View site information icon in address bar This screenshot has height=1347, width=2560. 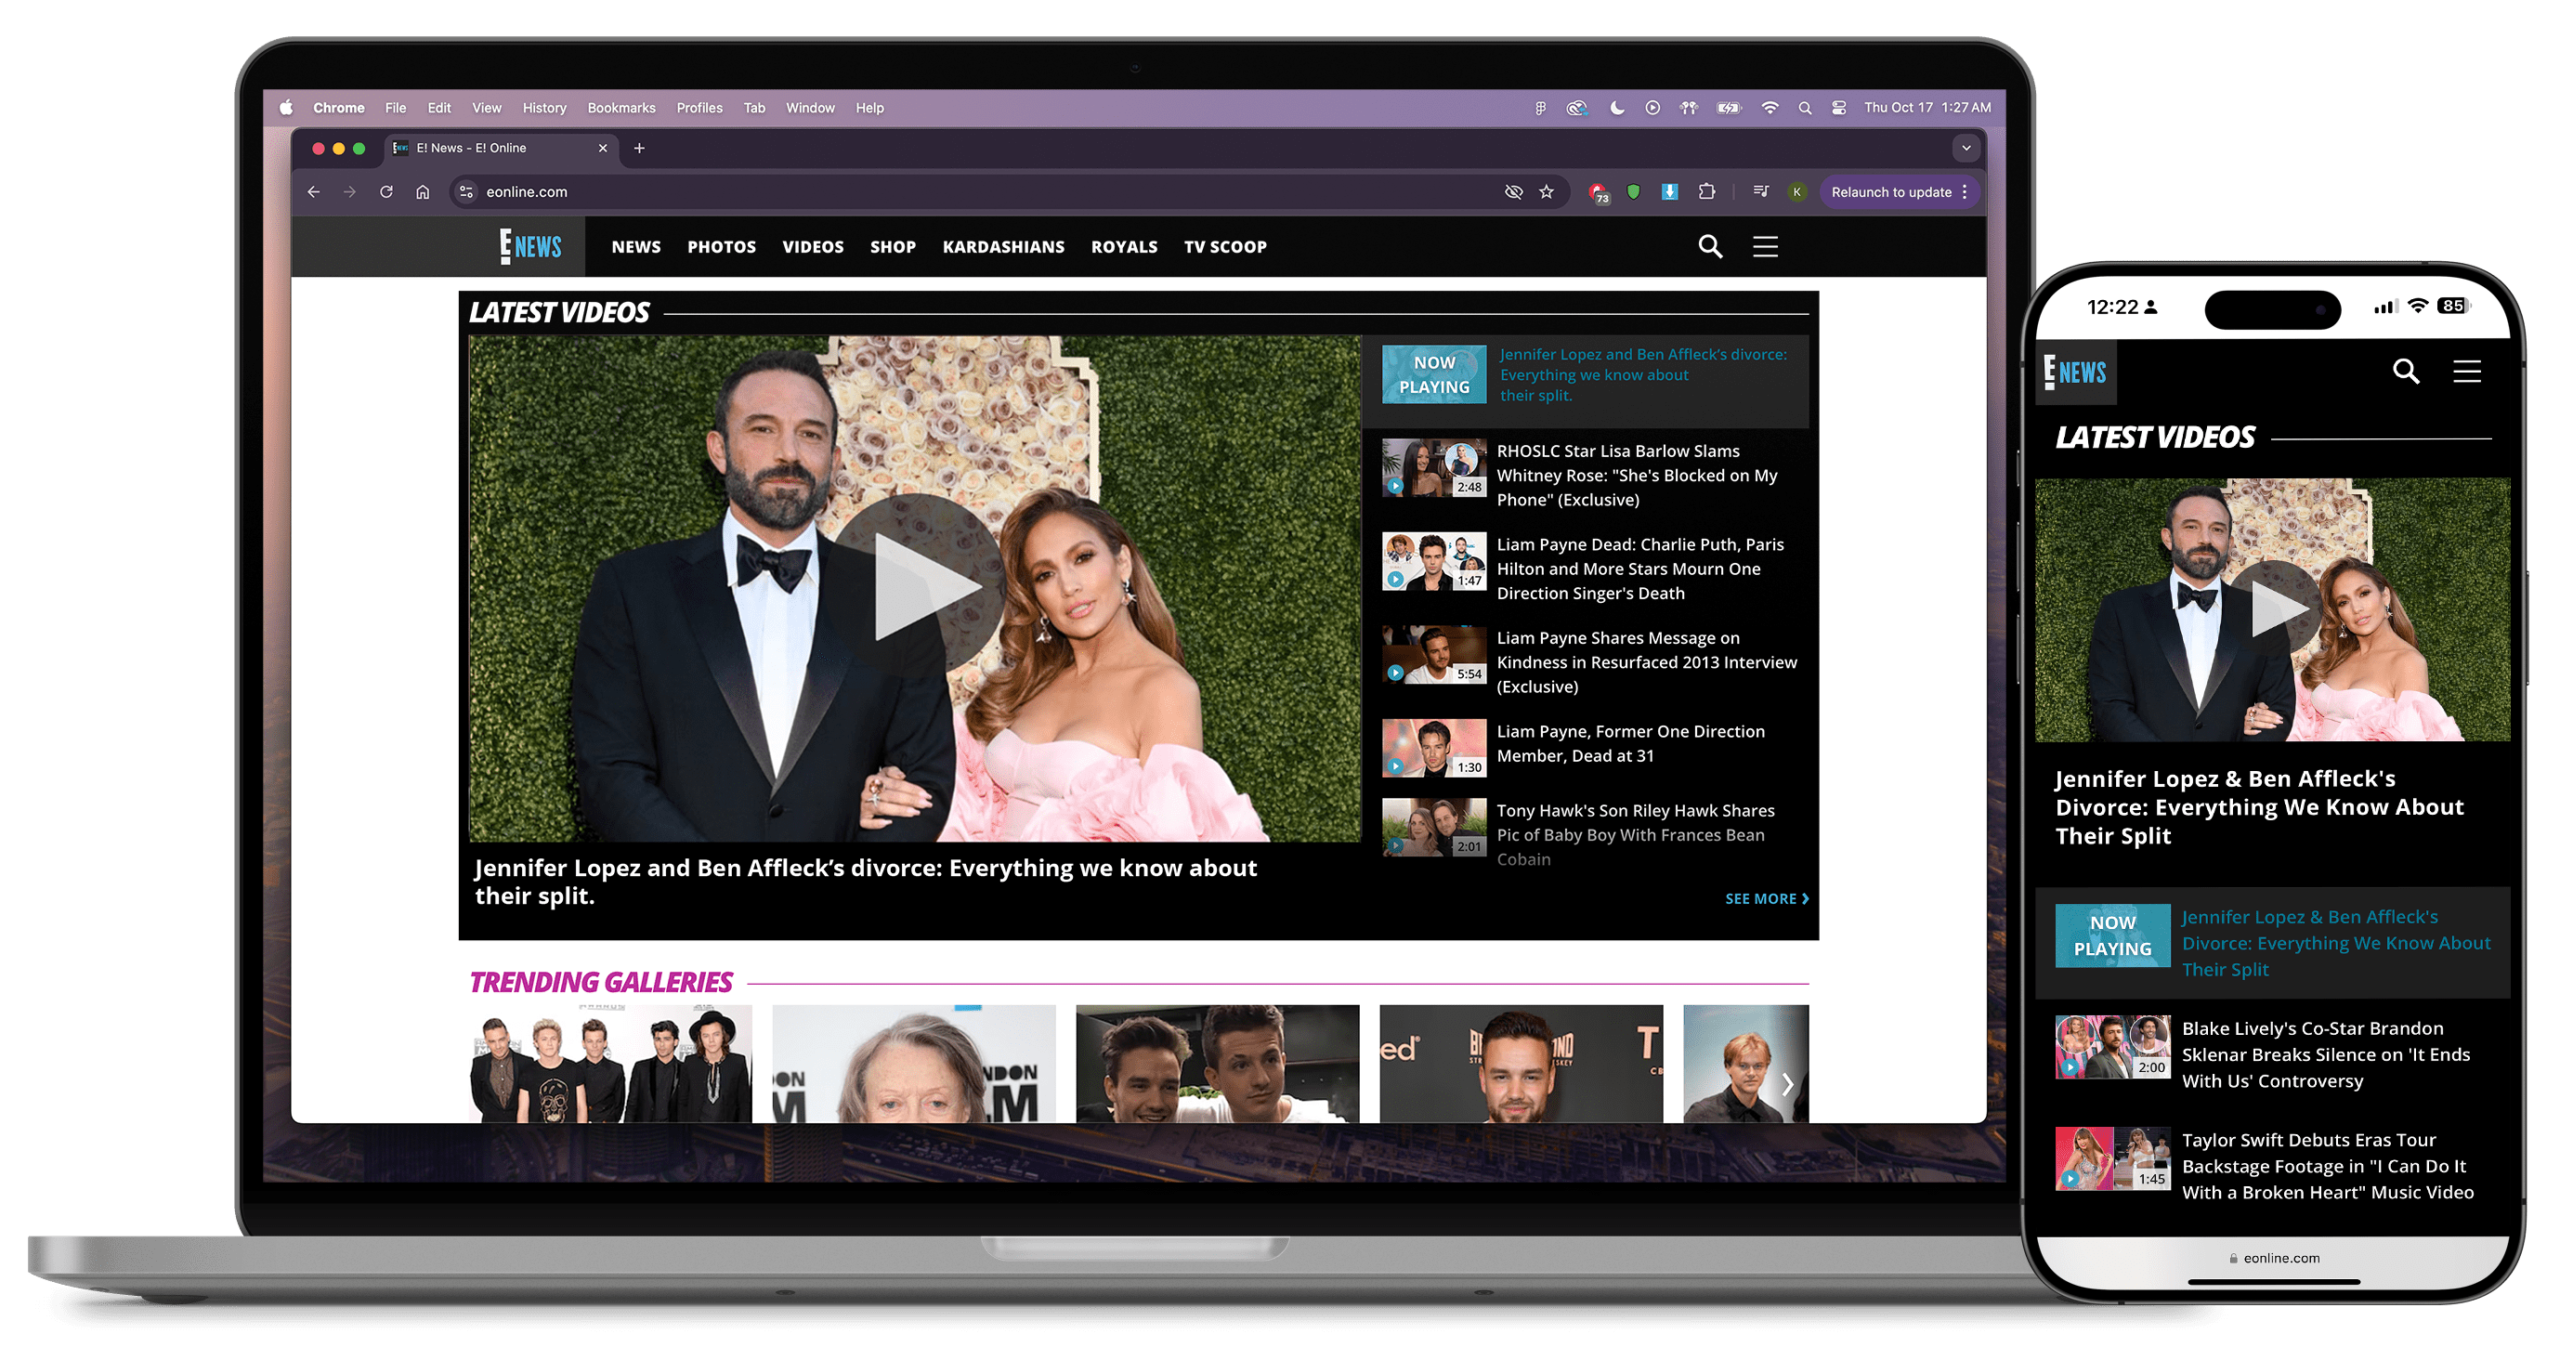(x=466, y=191)
